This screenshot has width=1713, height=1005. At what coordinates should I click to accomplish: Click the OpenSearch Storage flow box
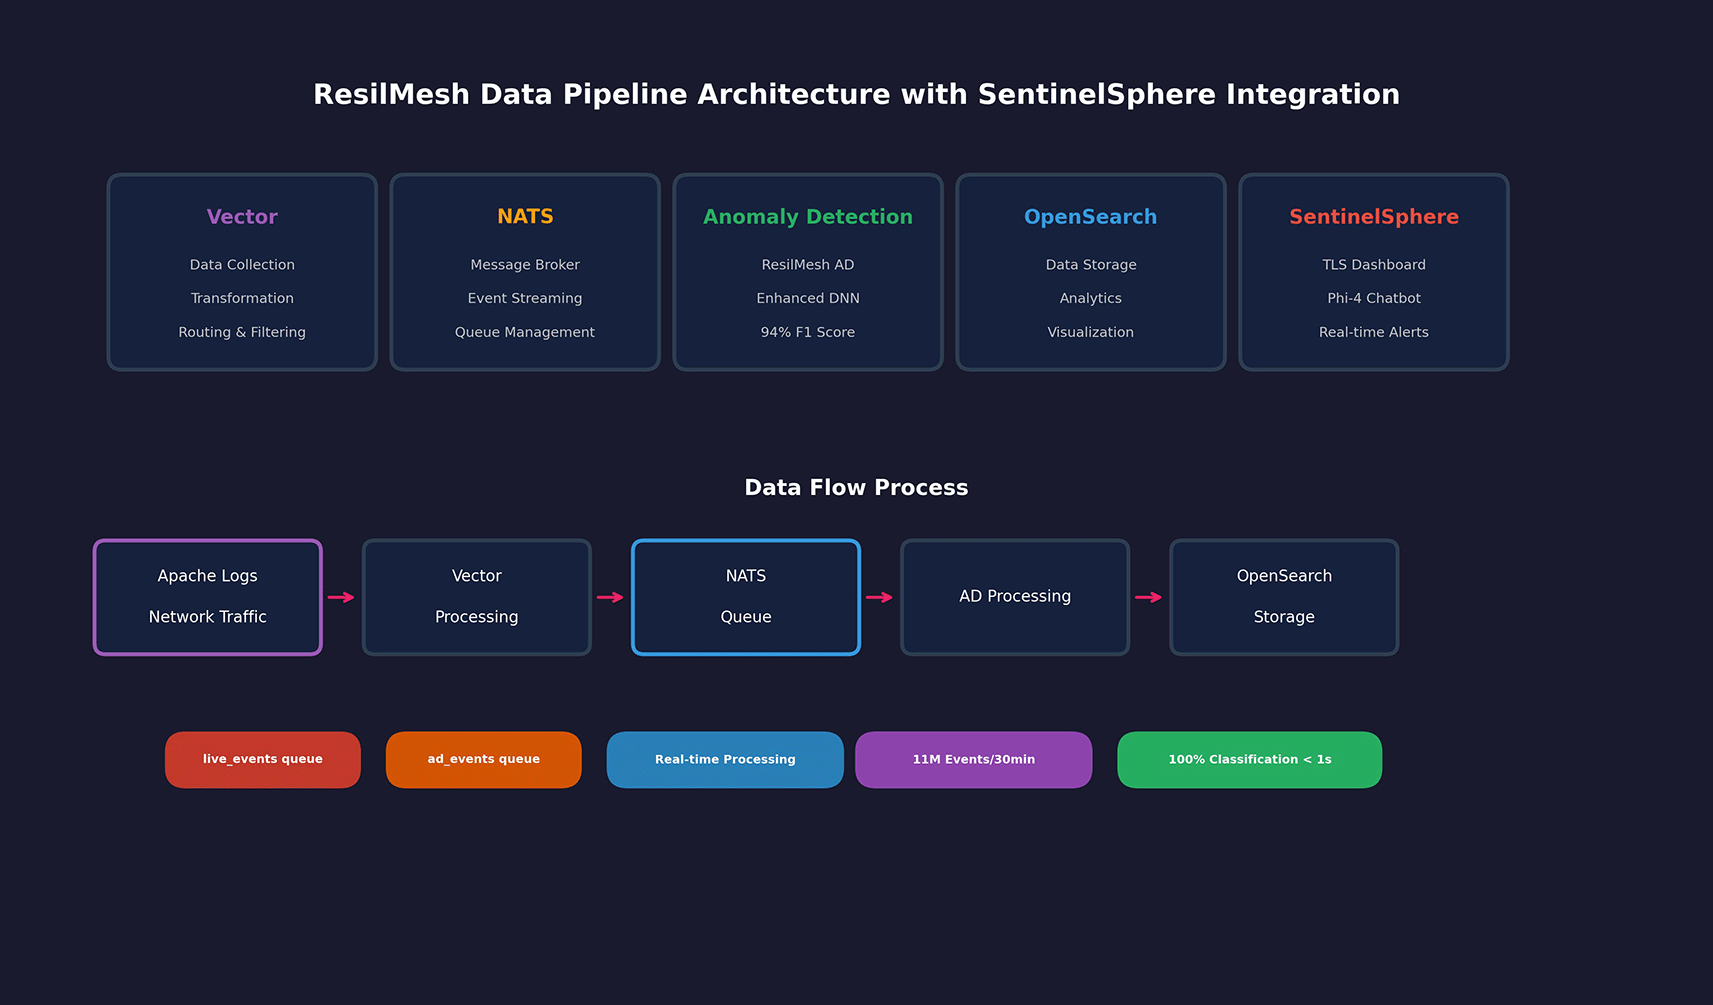pos(1284,597)
